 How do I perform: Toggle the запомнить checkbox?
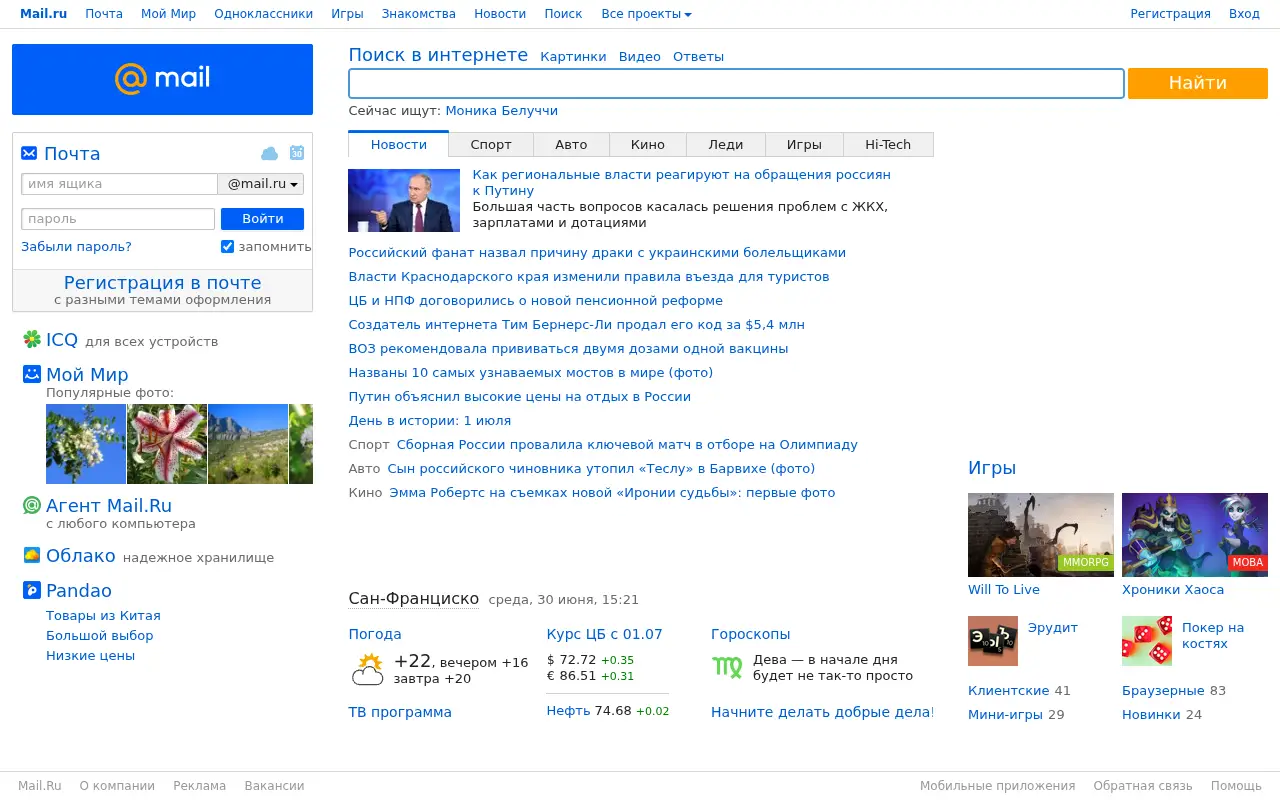227,247
